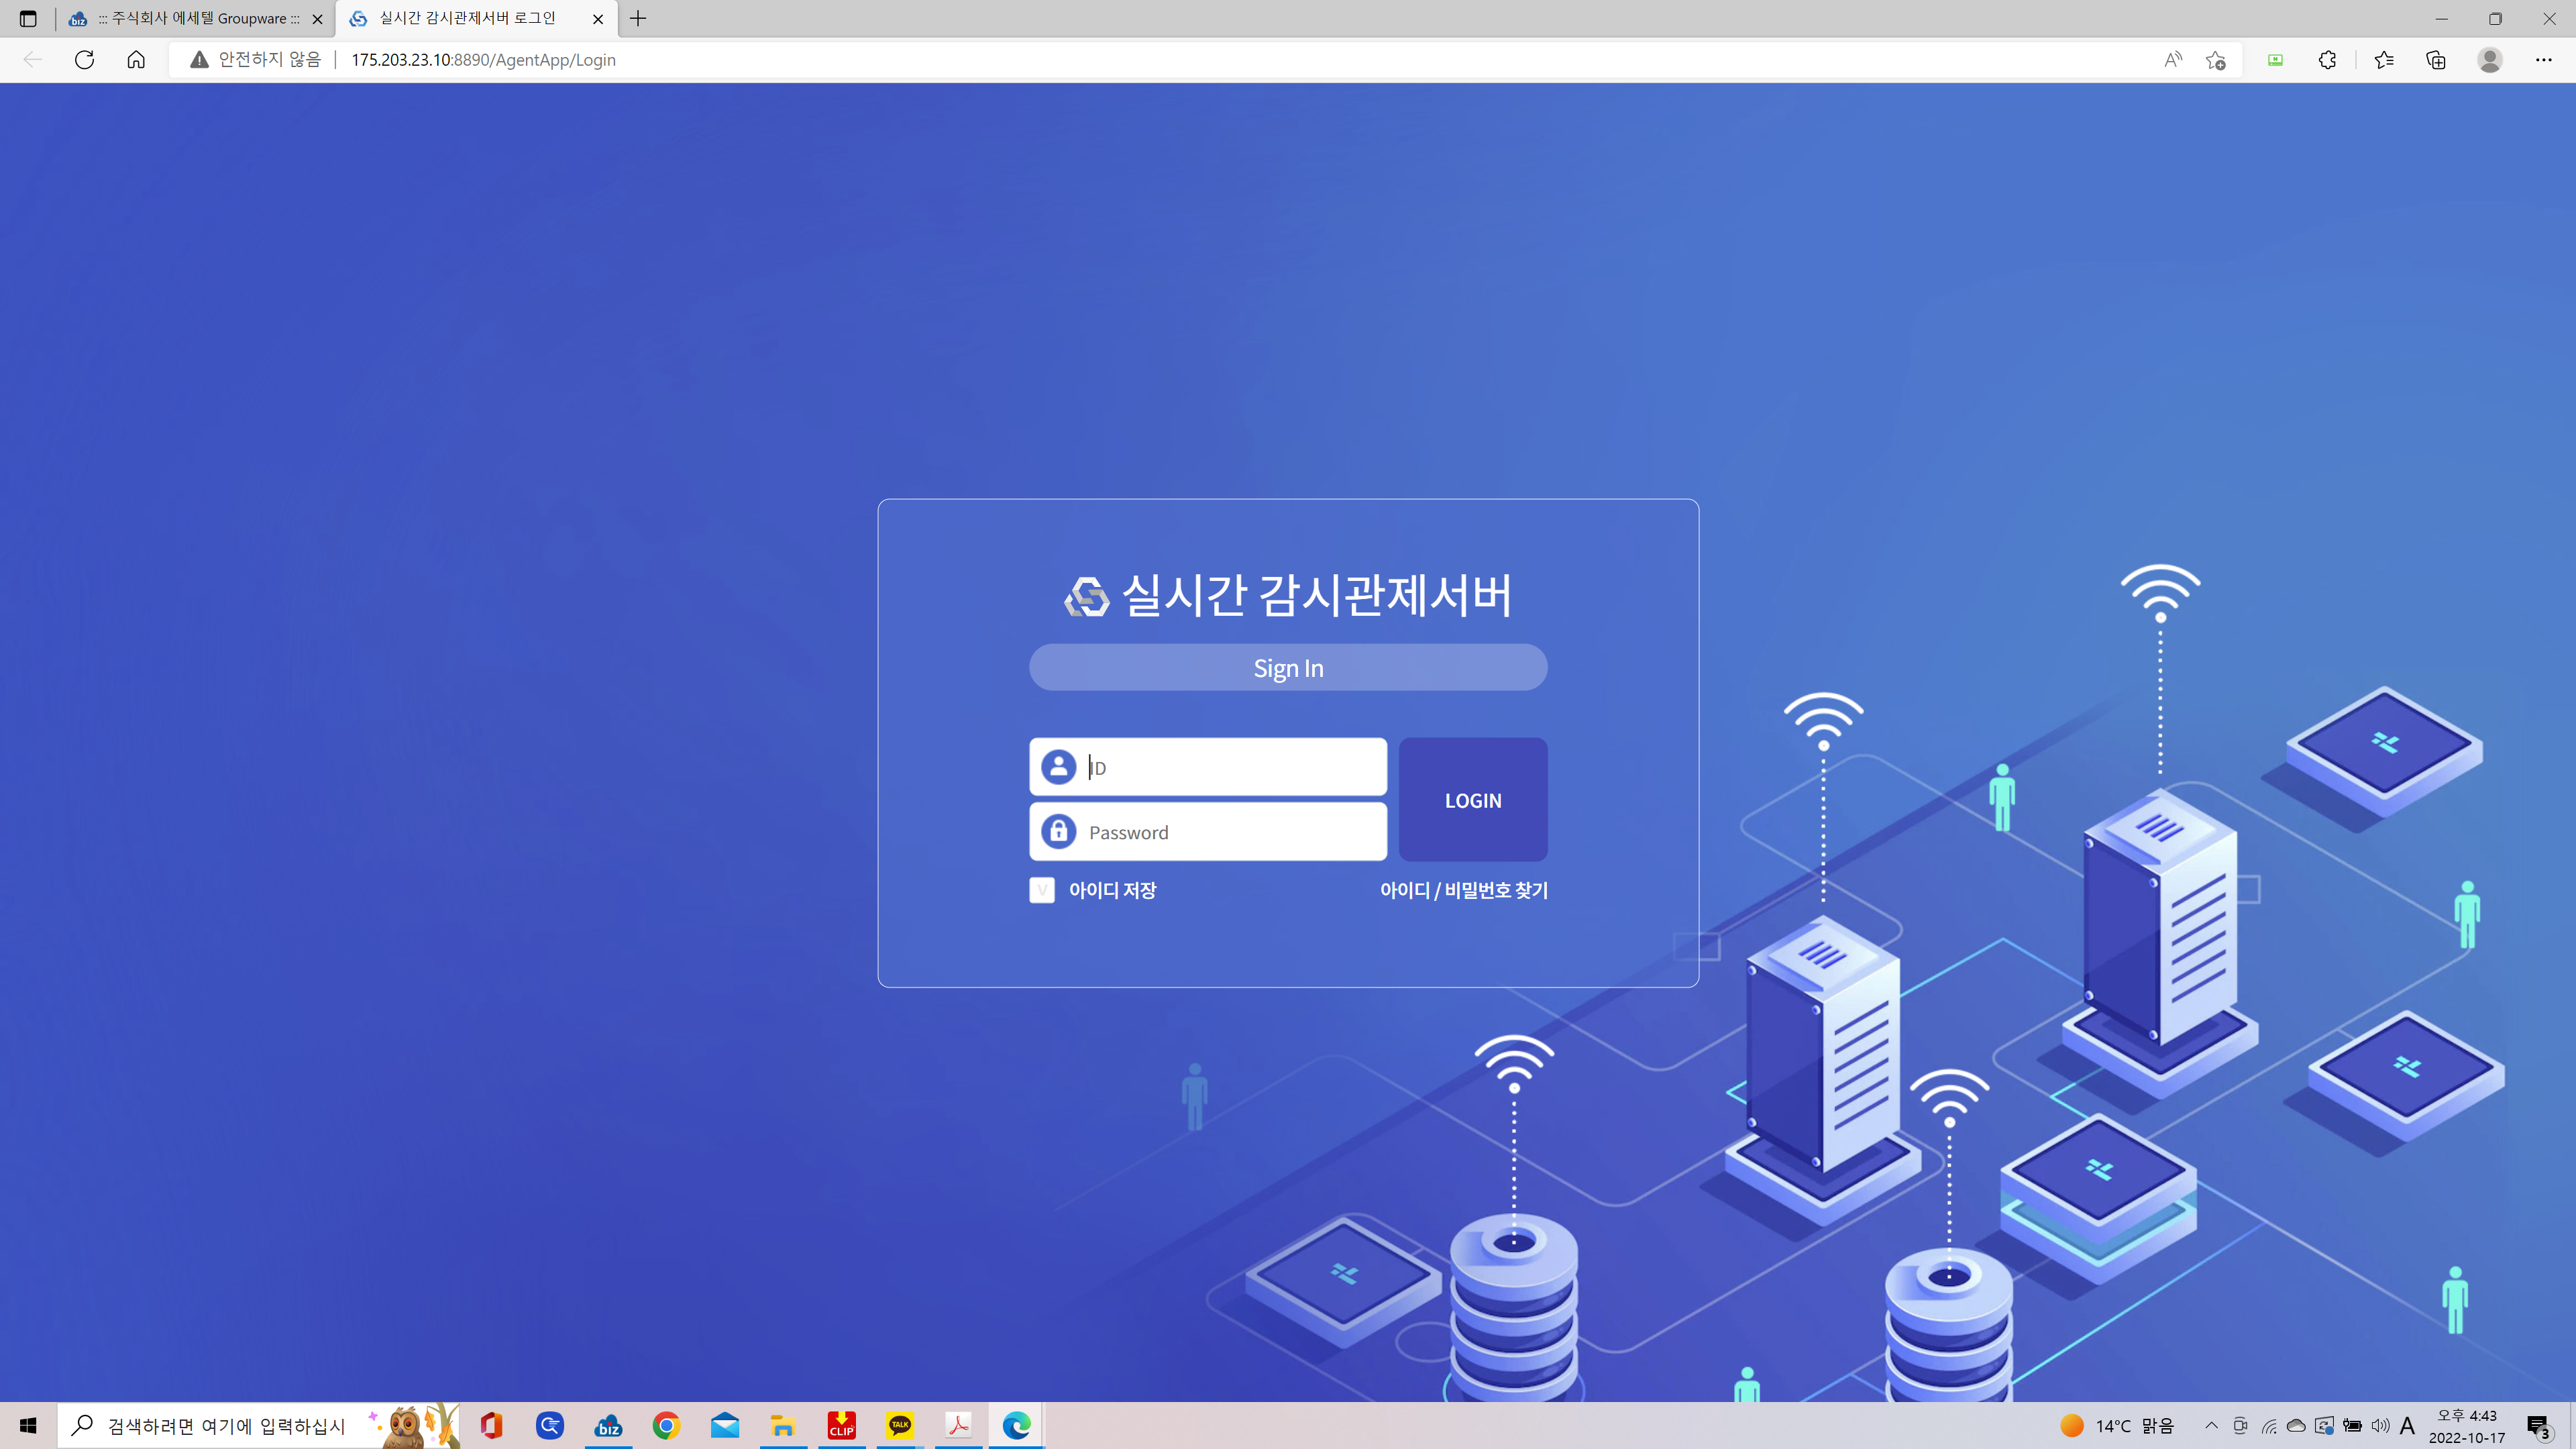Open CLIP app from taskbar
This screenshot has width=2576, height=1449.
coord(842,1426)
